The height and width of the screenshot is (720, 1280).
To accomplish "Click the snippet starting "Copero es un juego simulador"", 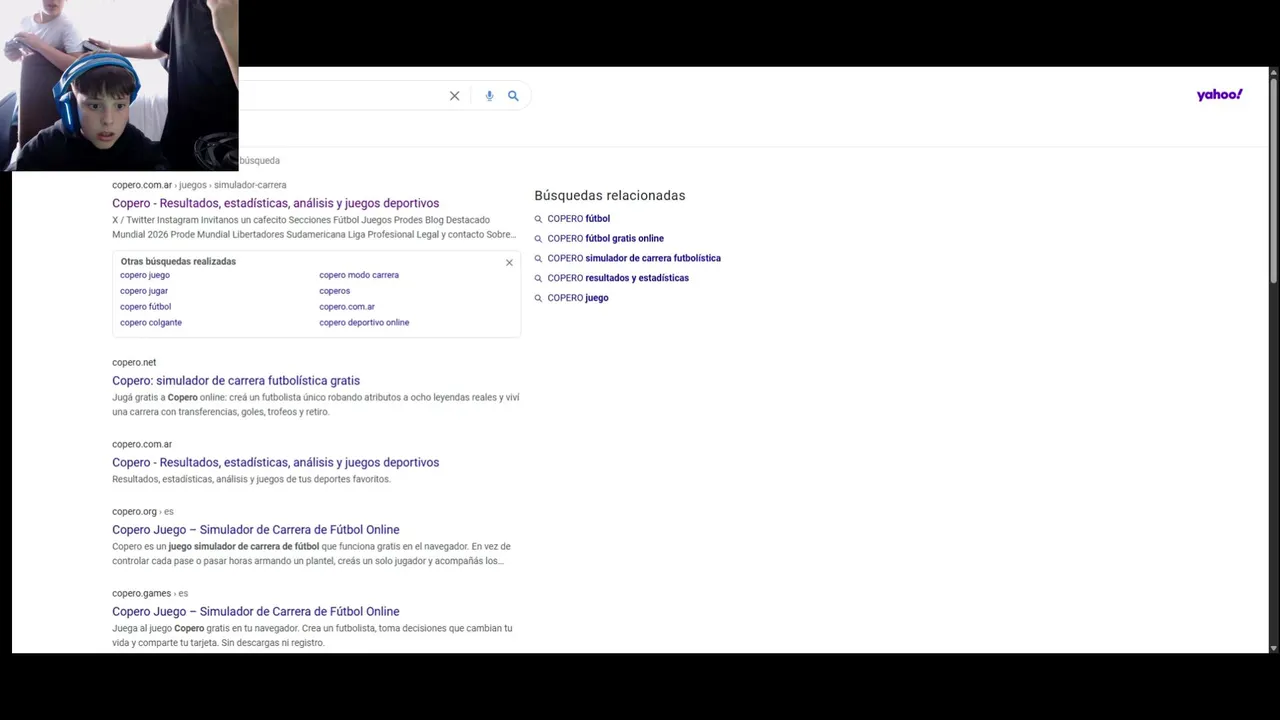I will [311, 554].
